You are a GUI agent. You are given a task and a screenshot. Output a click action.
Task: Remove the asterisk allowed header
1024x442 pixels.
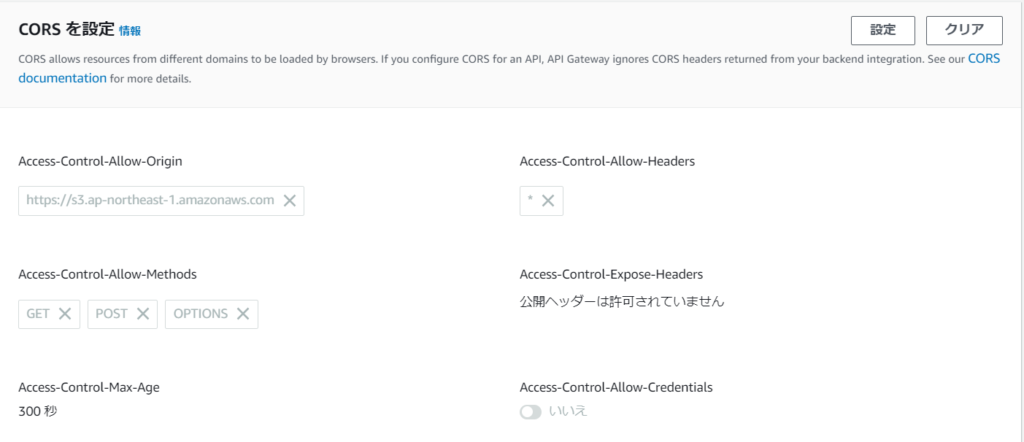(548, 200)
